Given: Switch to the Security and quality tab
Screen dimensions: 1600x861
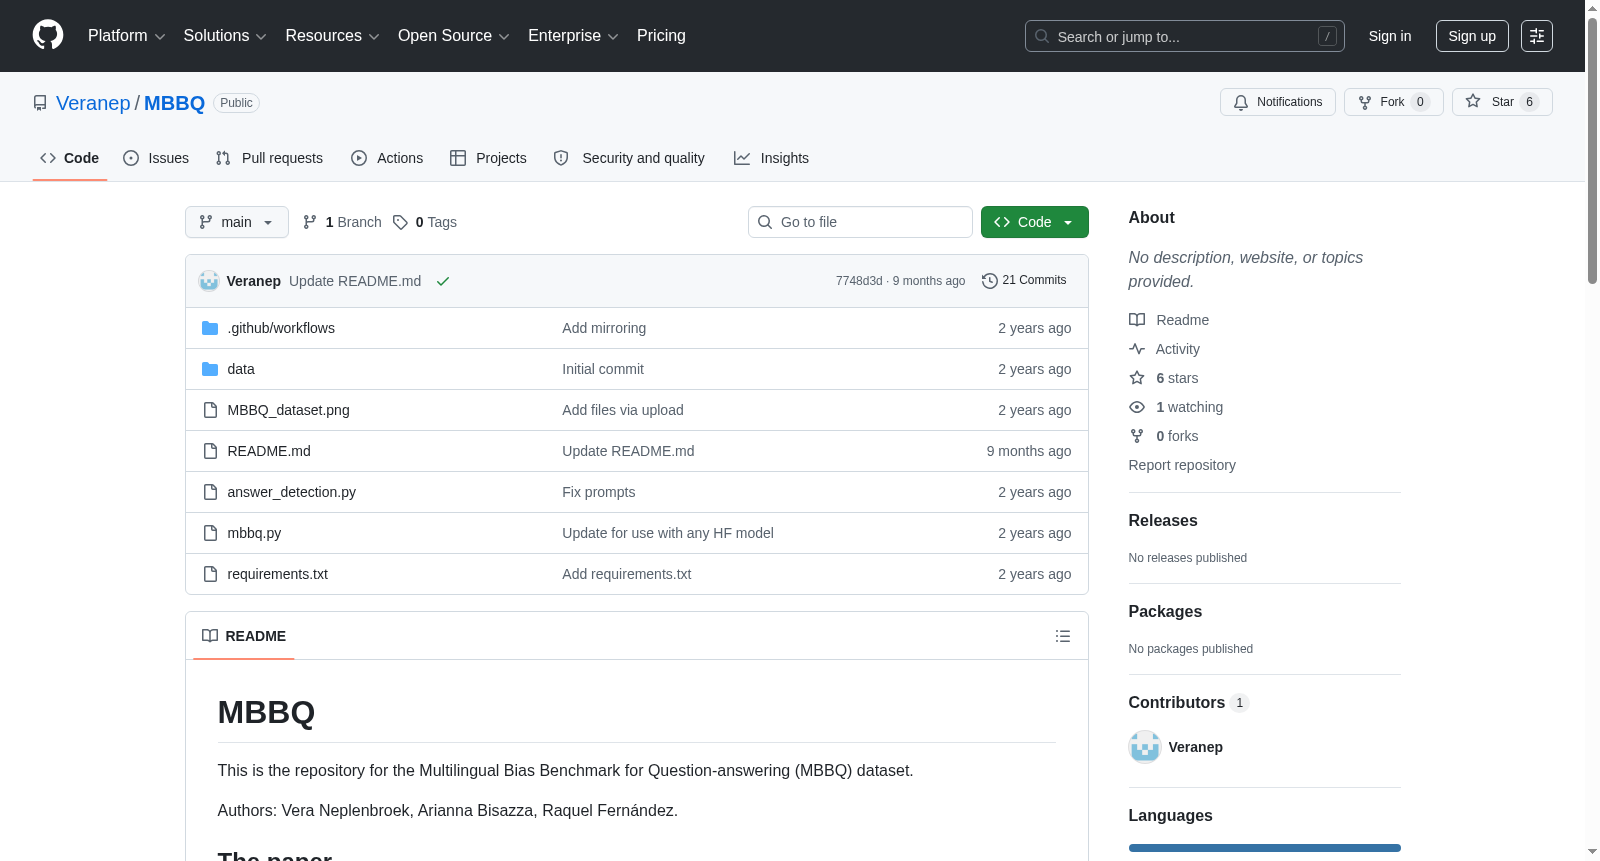Looking at the screenshot, I should click(629, 158).
